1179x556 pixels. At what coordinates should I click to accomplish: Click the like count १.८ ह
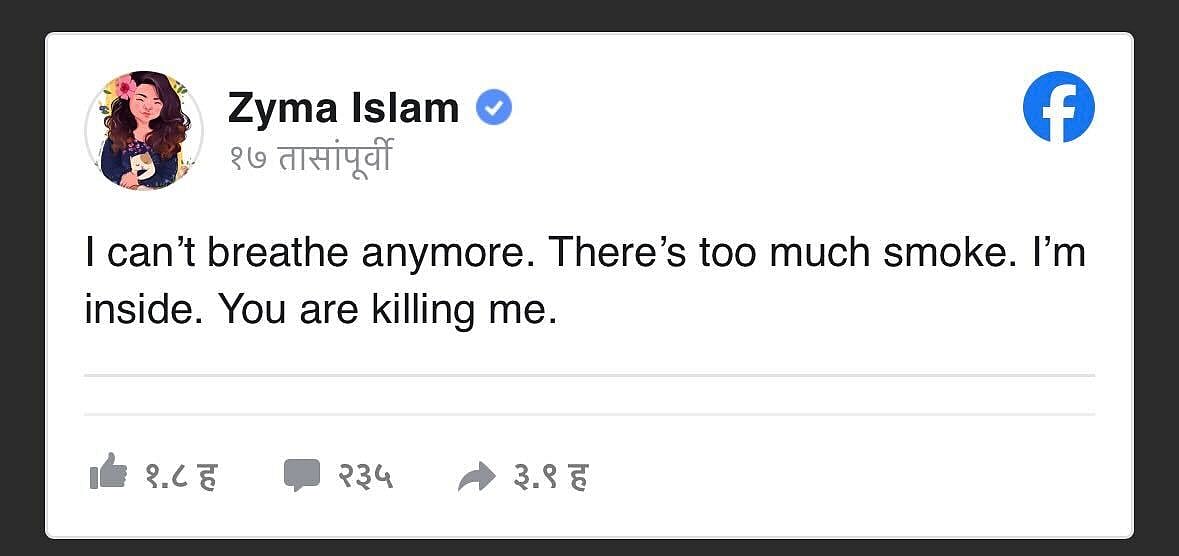(181, 476)
